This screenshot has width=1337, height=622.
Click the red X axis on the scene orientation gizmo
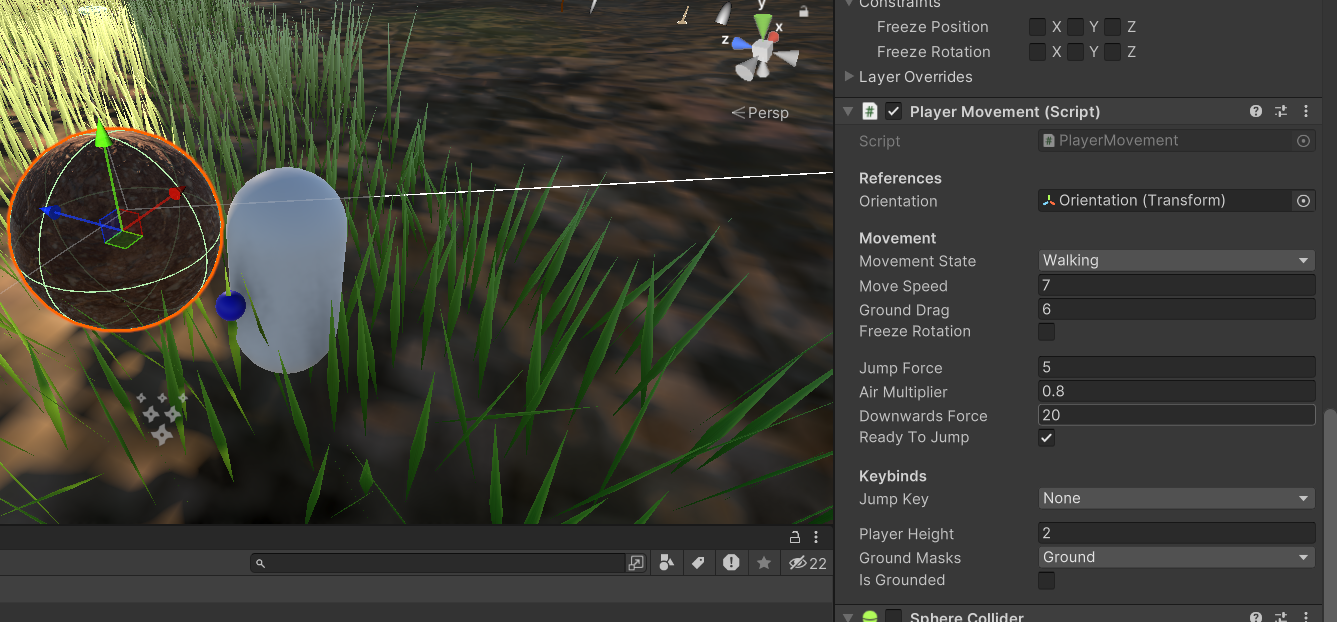[774, 38]
